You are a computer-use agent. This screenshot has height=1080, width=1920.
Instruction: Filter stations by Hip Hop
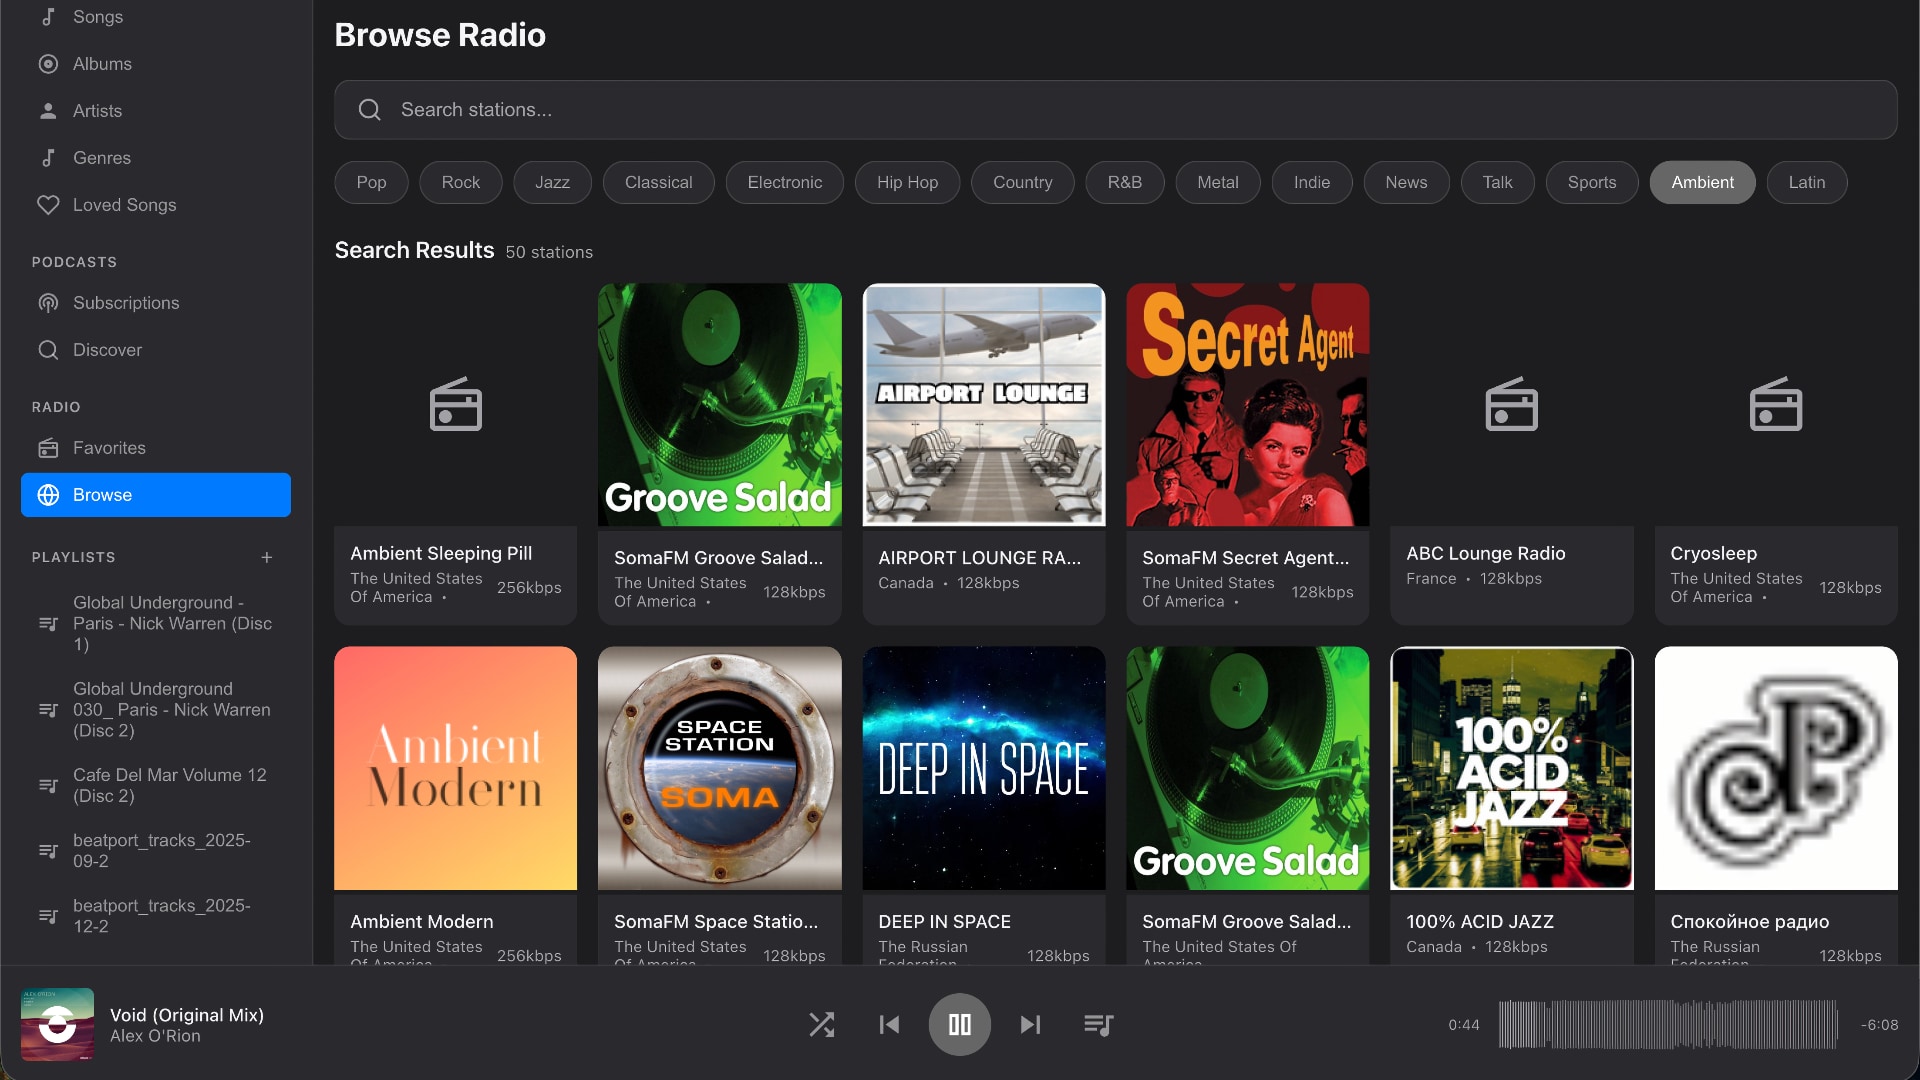click(908, 182)
